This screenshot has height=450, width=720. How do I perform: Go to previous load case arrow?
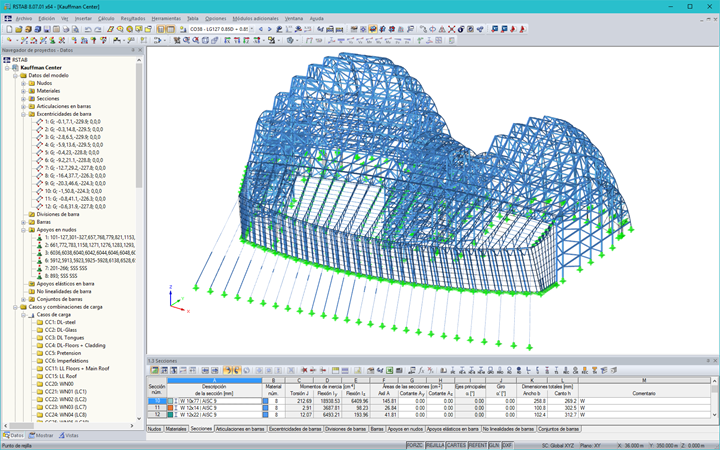261,29
